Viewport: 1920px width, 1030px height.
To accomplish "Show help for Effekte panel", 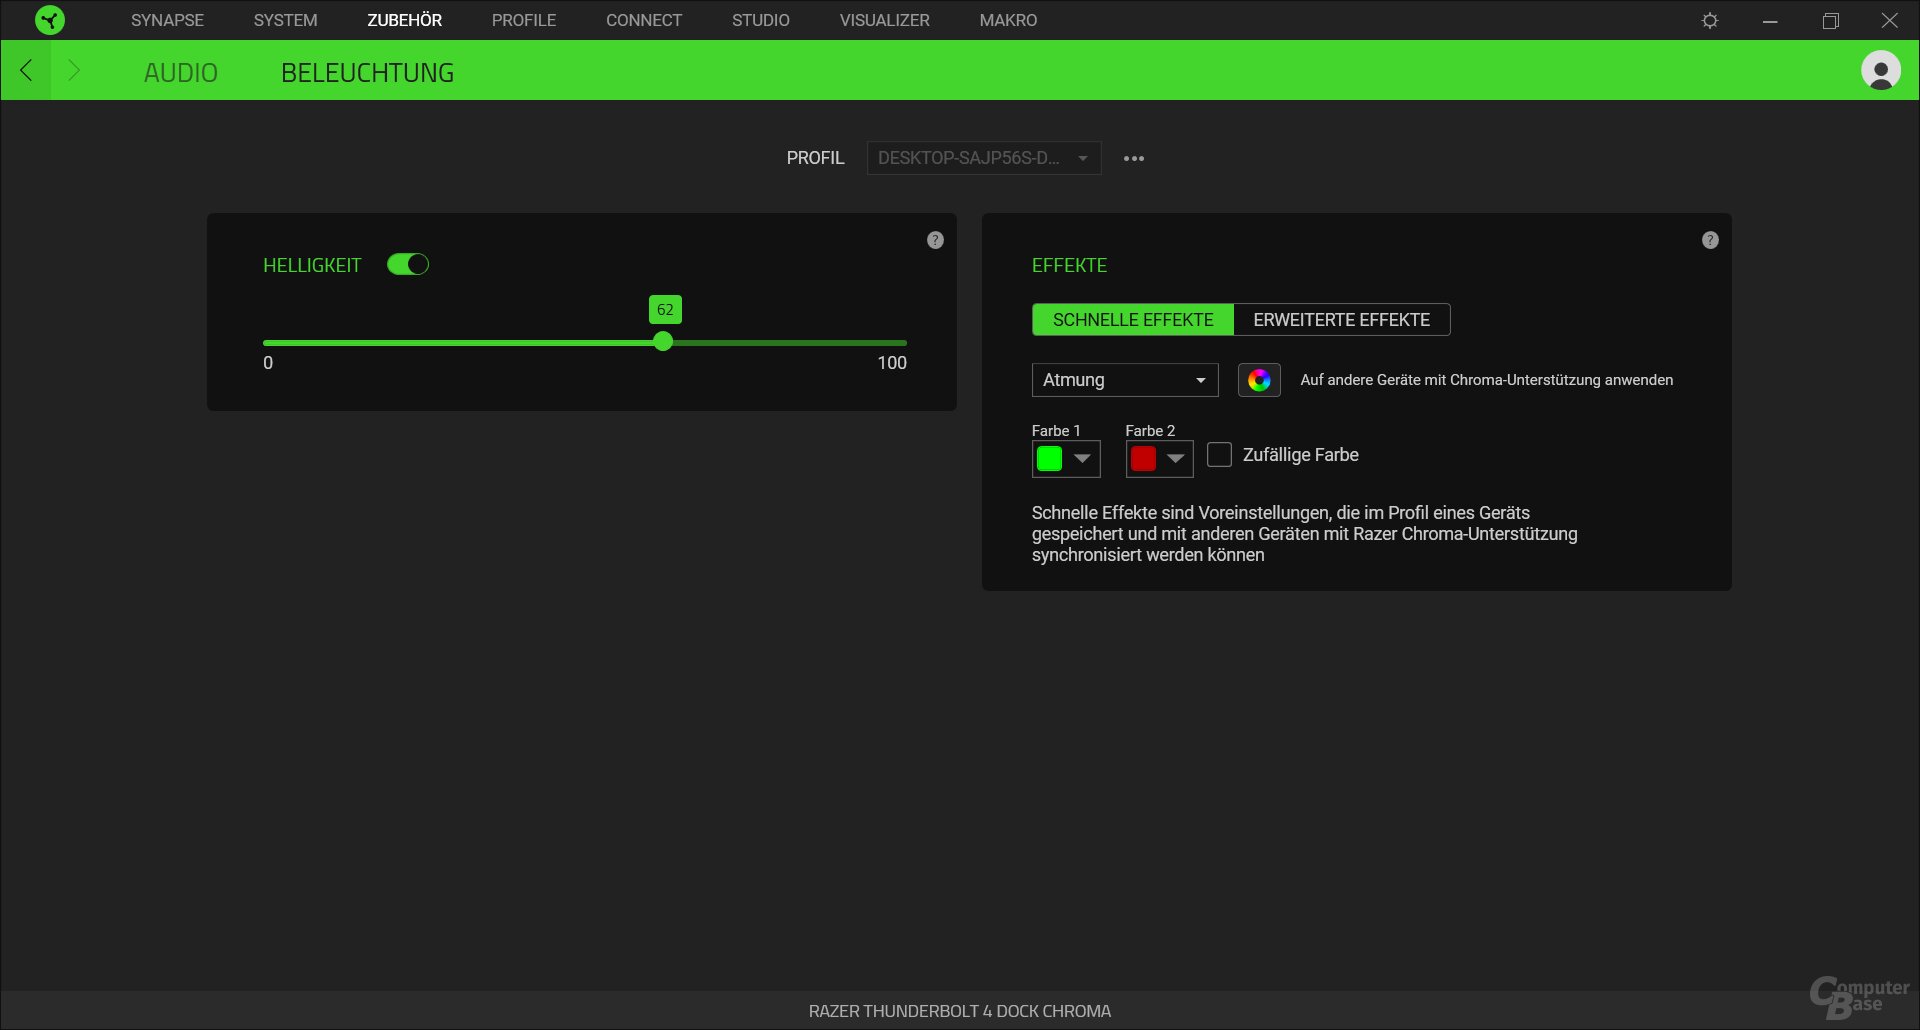I will click(1710, 240).
